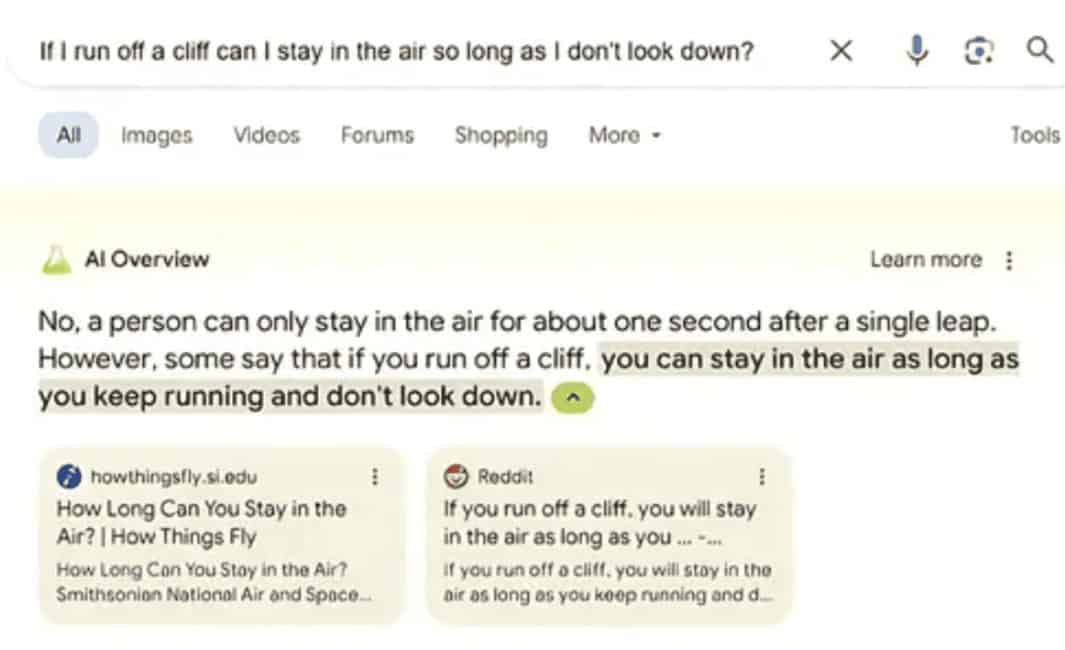Start voice search with the microphone icon
This screenshot has width=1065, height=650.
pyautogui.click(x=916, y=50)
